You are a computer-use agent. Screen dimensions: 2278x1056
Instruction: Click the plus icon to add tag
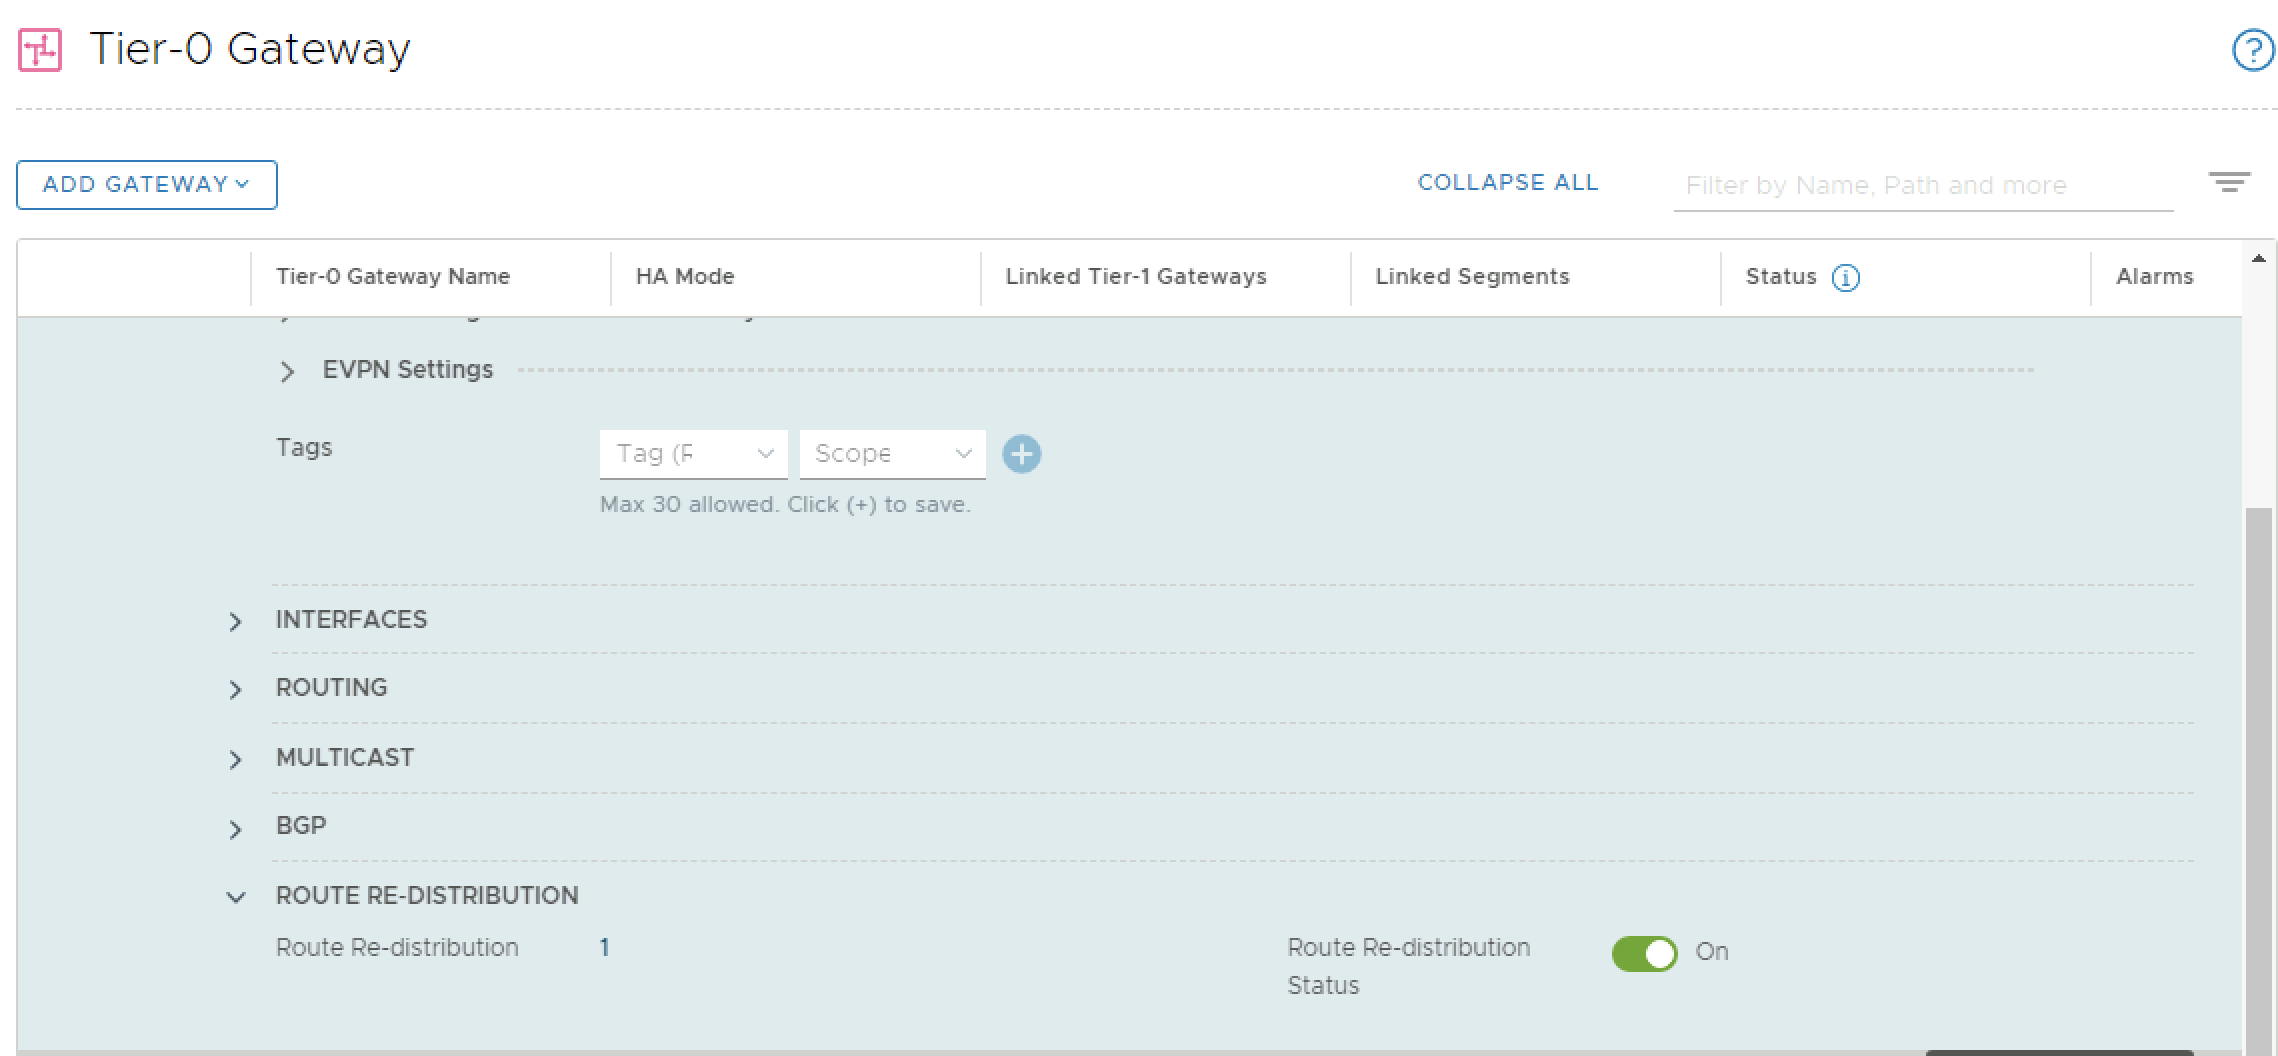1021,454
